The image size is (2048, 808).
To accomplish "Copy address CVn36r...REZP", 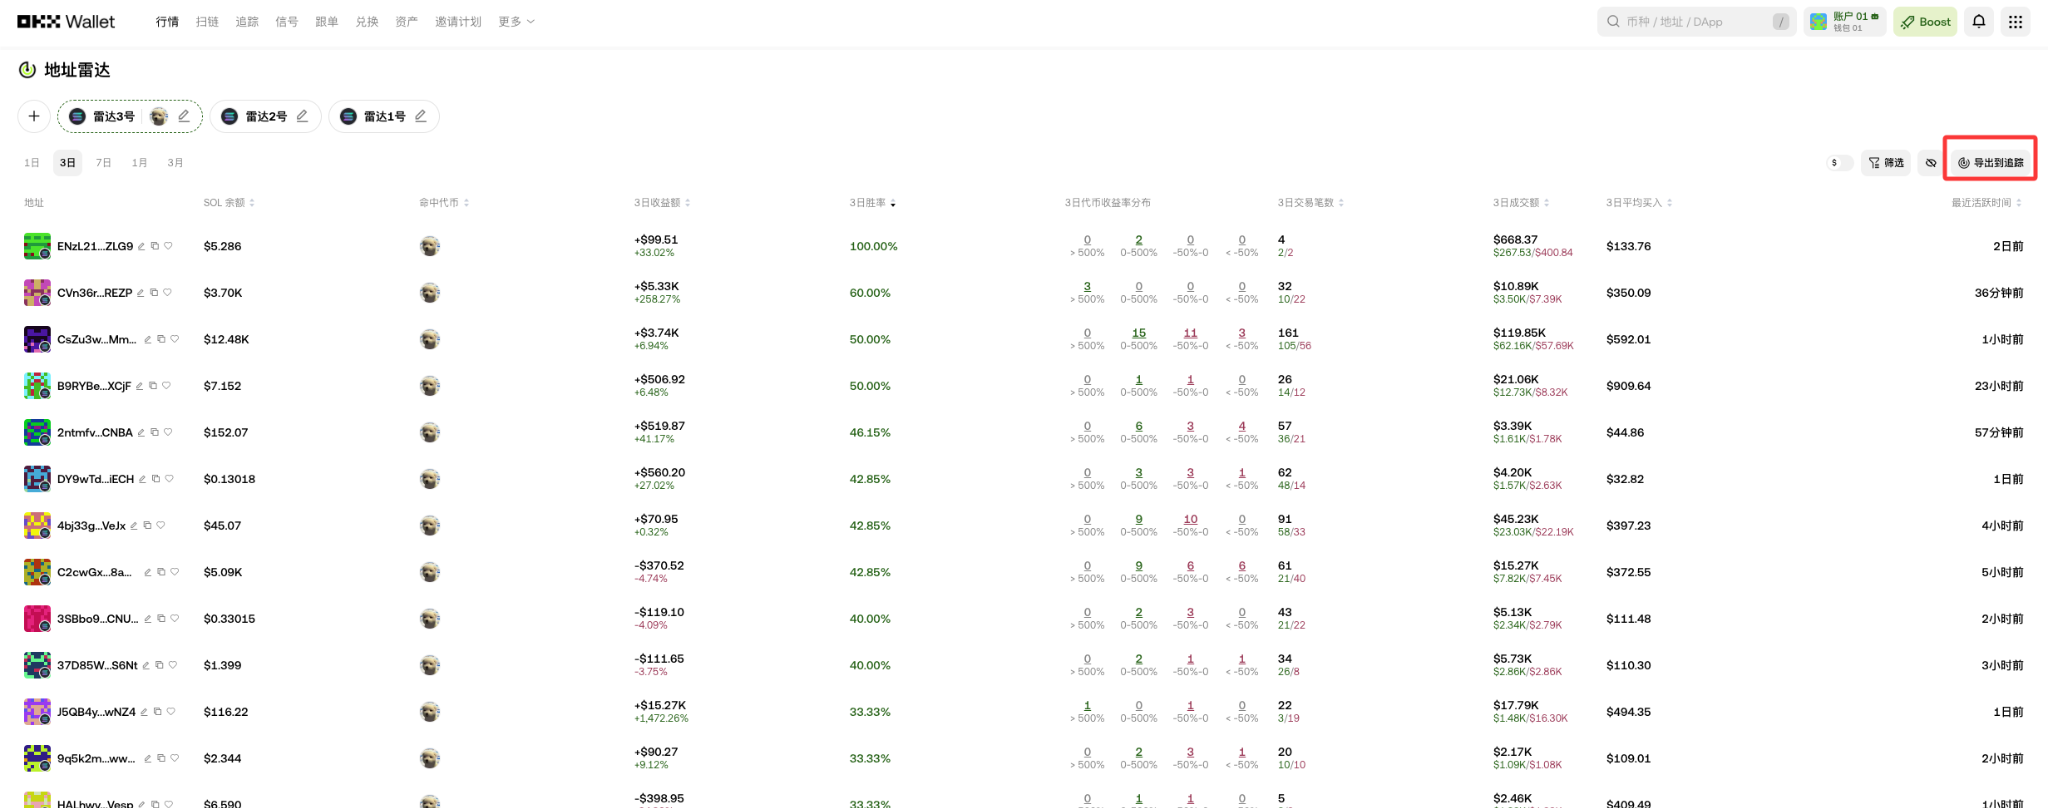I will [x=154, y=293].
